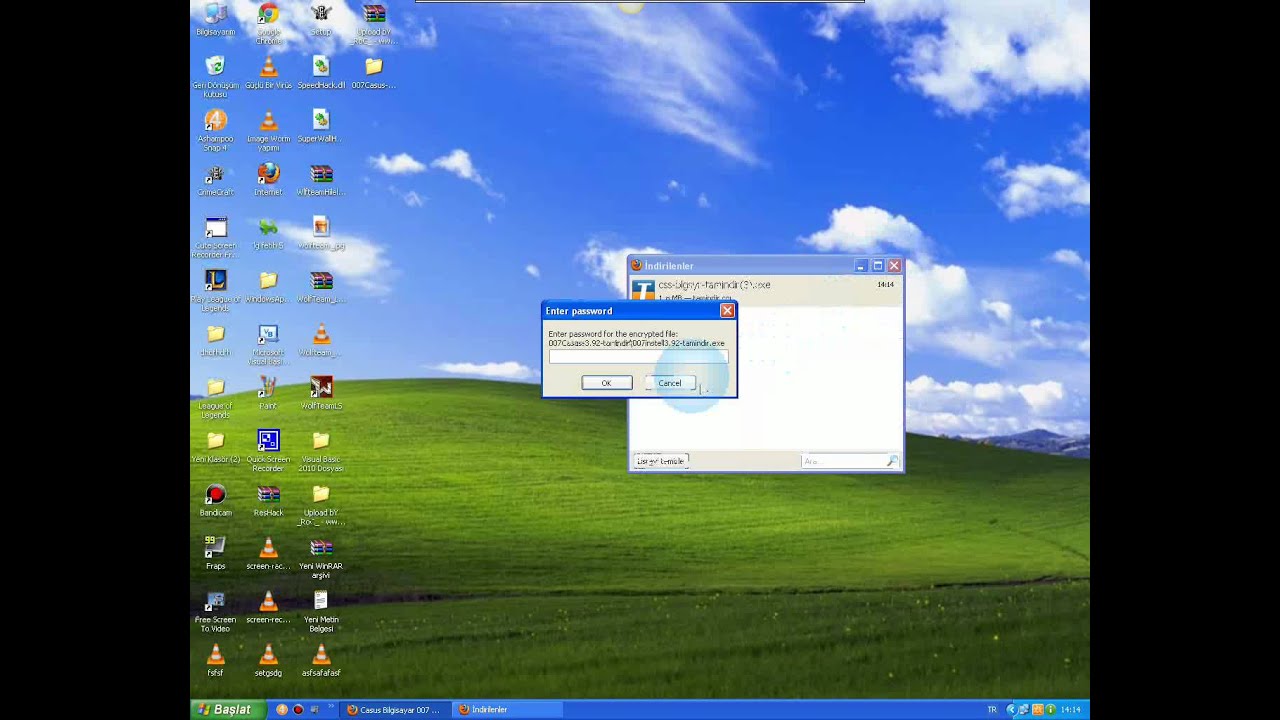Select the Microsoft Visual Basic shortcut
1280x720 pixels.
pyautogui.click(x=268, y=345)
